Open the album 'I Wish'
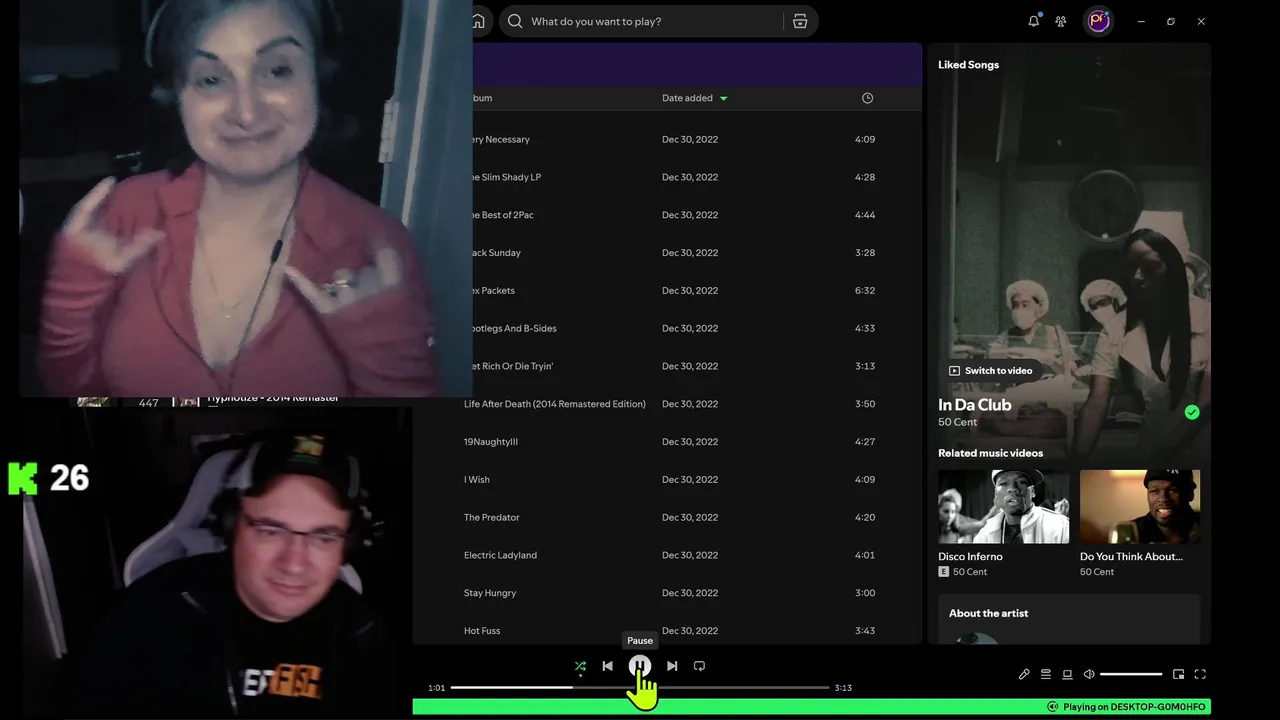The image size is (1280, 720). point(477,480)
